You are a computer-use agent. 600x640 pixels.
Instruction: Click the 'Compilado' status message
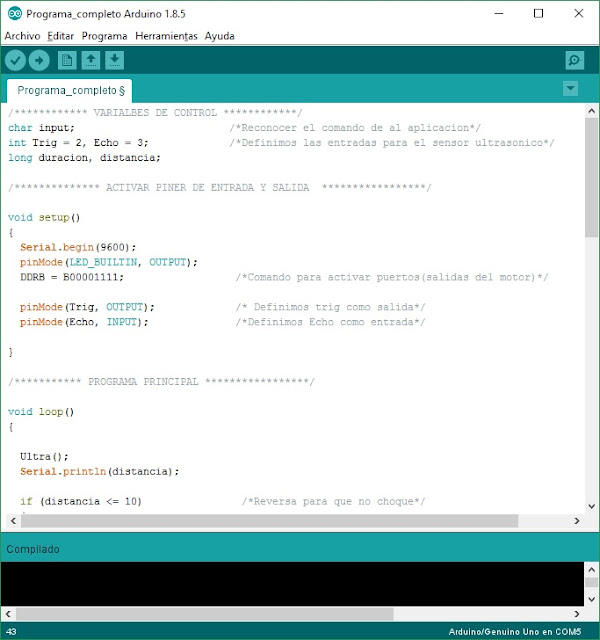tap(33, 549)
